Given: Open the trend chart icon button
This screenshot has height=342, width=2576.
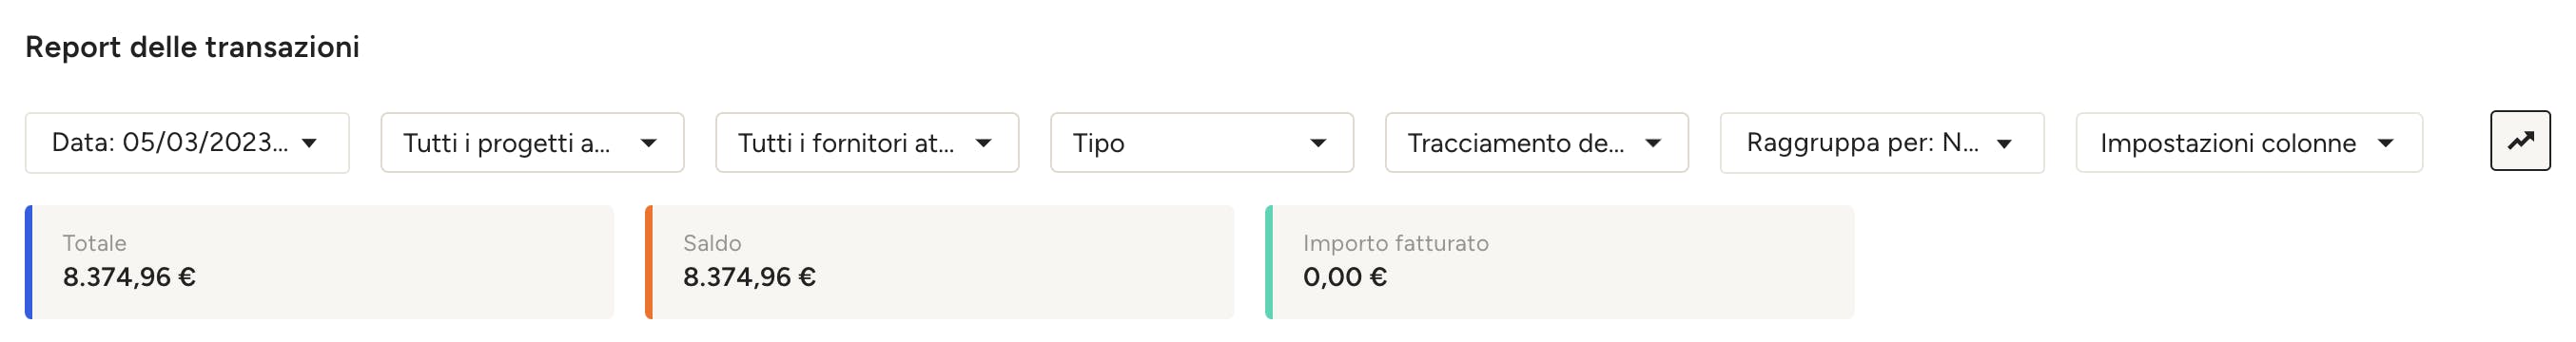Looking at the screenshot, I should click(2519, 142).
